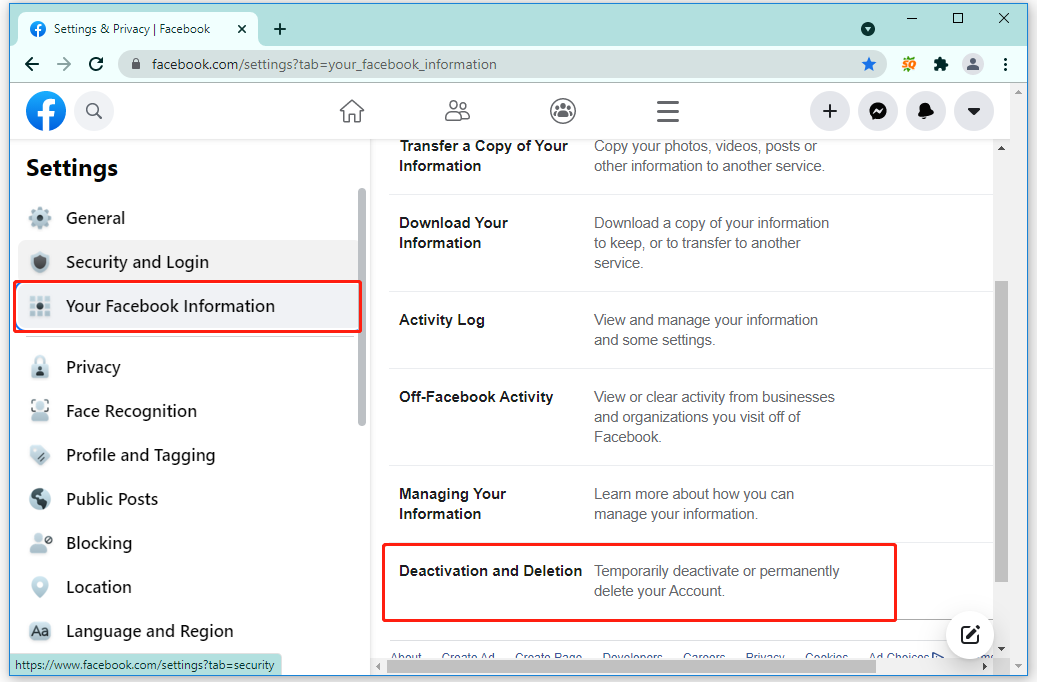Click the Location pin icon
The image size is (1037, 682).
click(x=40, y=587)
